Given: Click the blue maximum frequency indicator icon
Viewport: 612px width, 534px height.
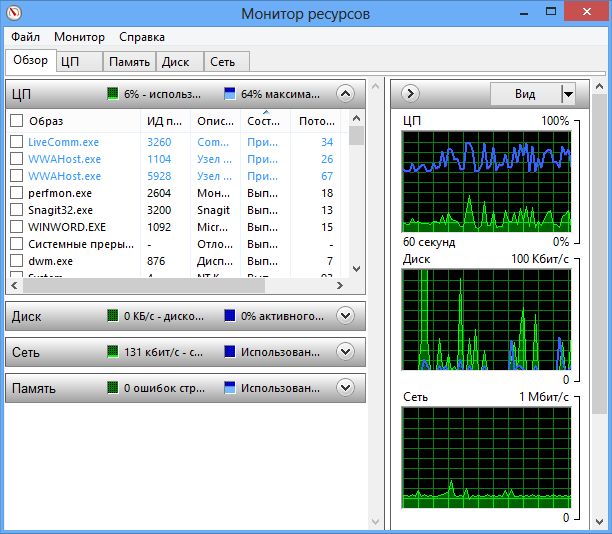Looking at the screenshot, I should [x=231, y=94].
